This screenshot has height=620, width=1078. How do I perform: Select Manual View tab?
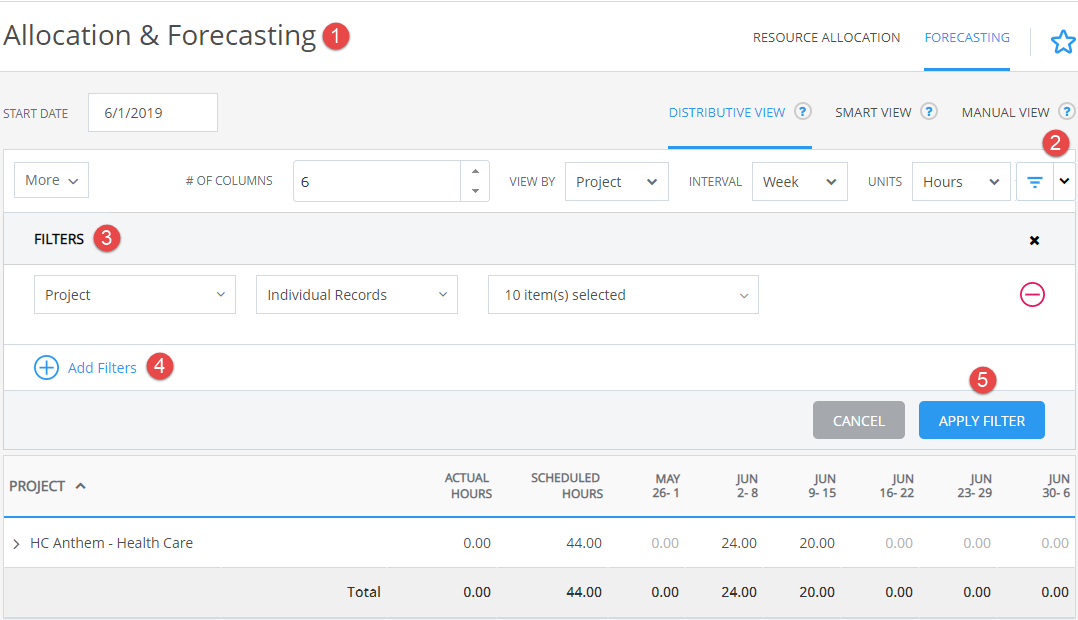pyautogui.click(x=1005, y=113)
